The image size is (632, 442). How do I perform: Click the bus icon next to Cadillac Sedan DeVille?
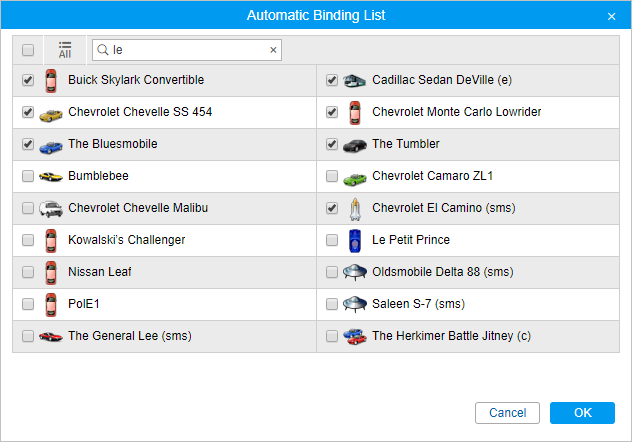[355, 80]
